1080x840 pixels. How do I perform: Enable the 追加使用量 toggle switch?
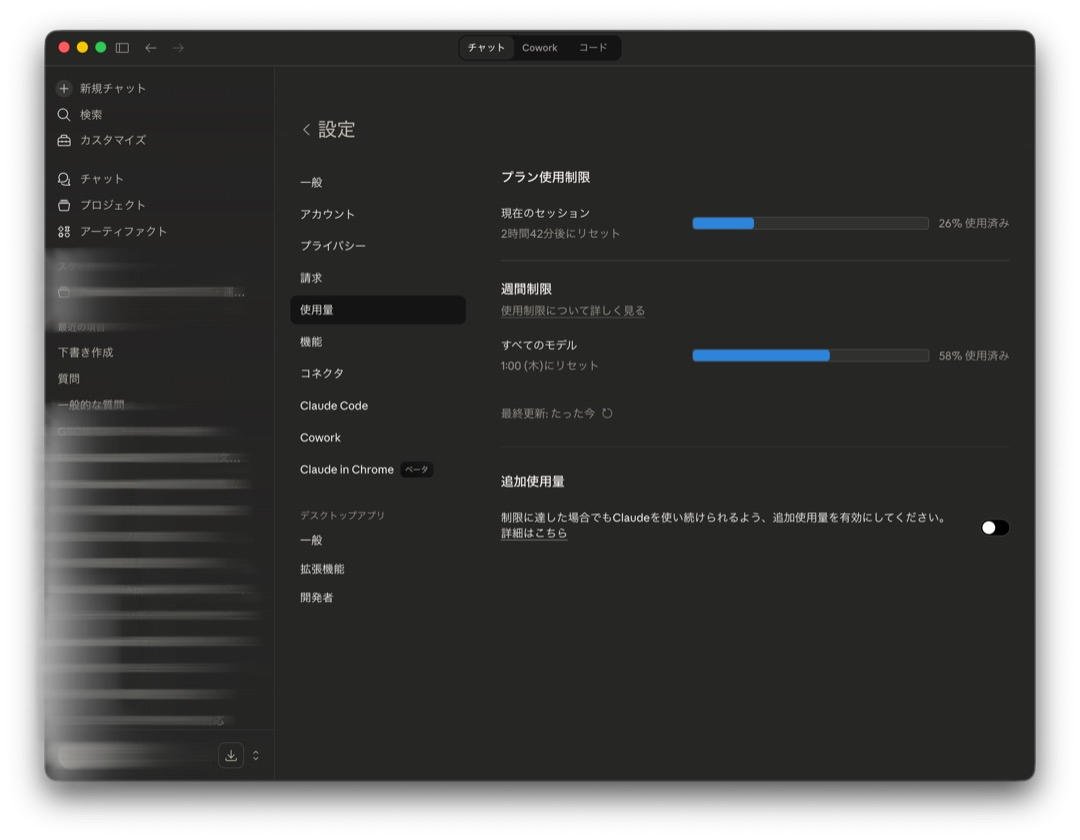click(994, 527)
